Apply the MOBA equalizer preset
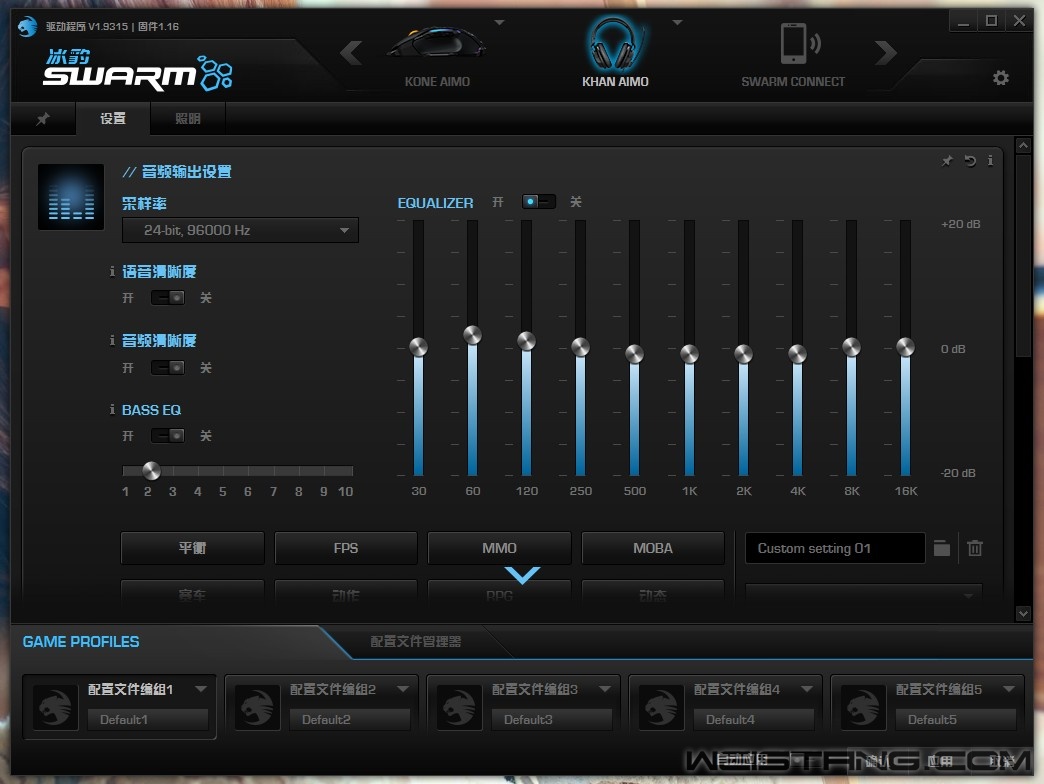 click(652, 548)
